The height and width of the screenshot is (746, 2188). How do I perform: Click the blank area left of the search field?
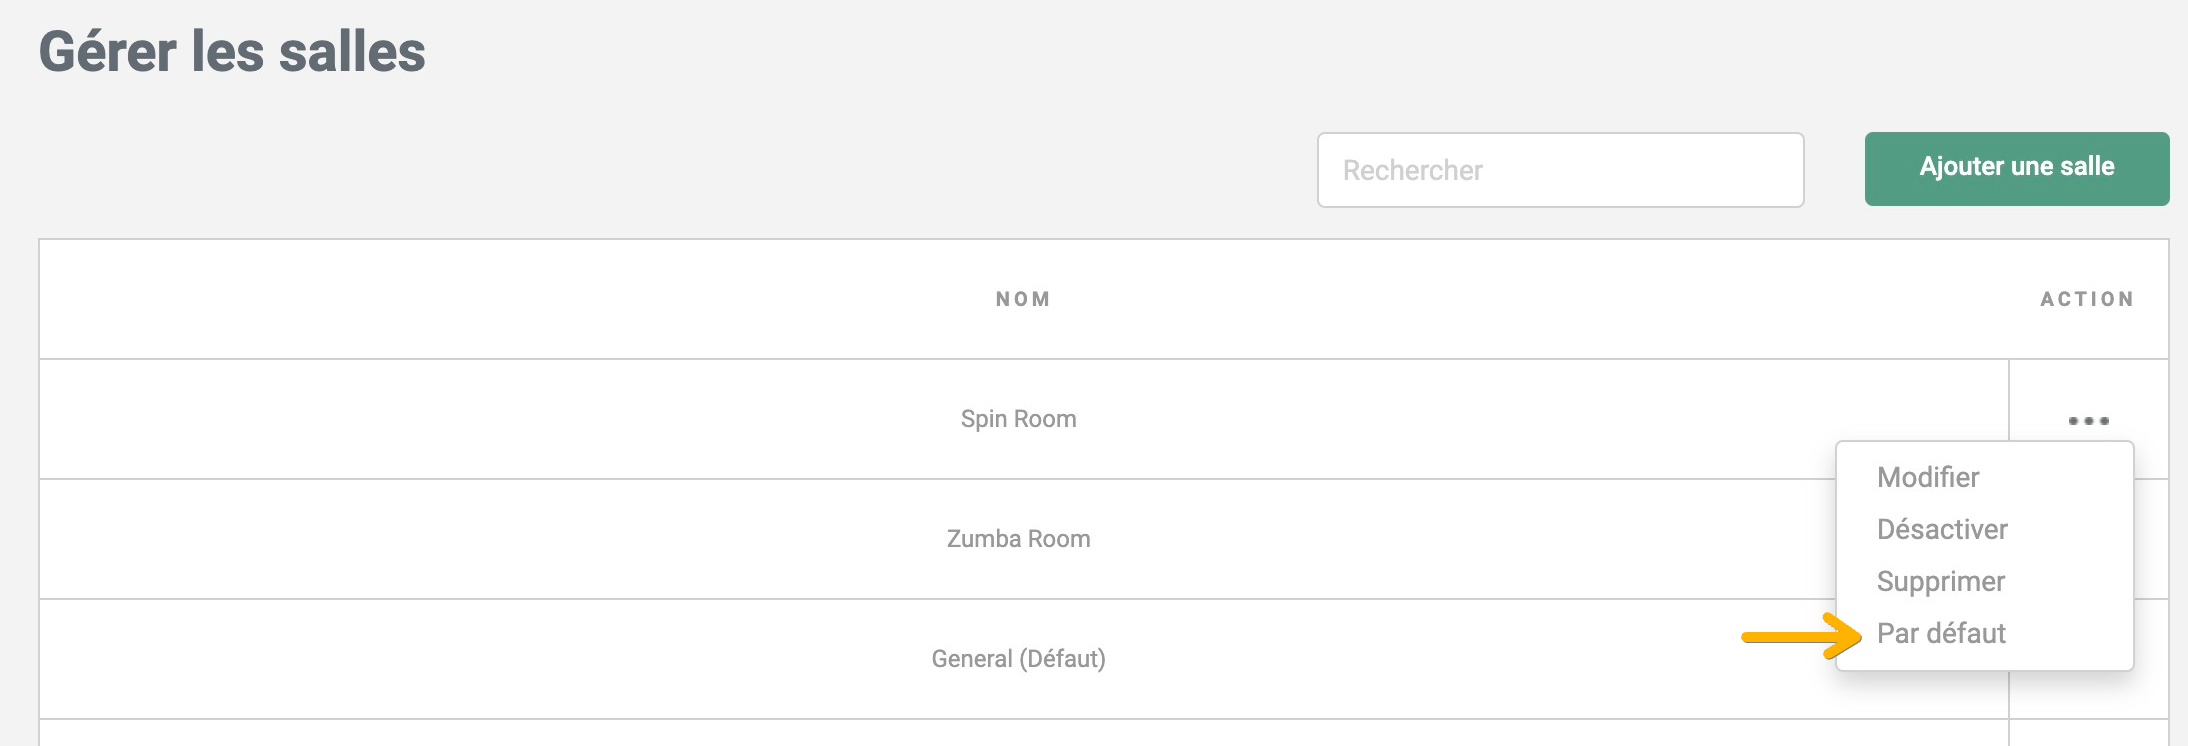[x=700, y=170]
